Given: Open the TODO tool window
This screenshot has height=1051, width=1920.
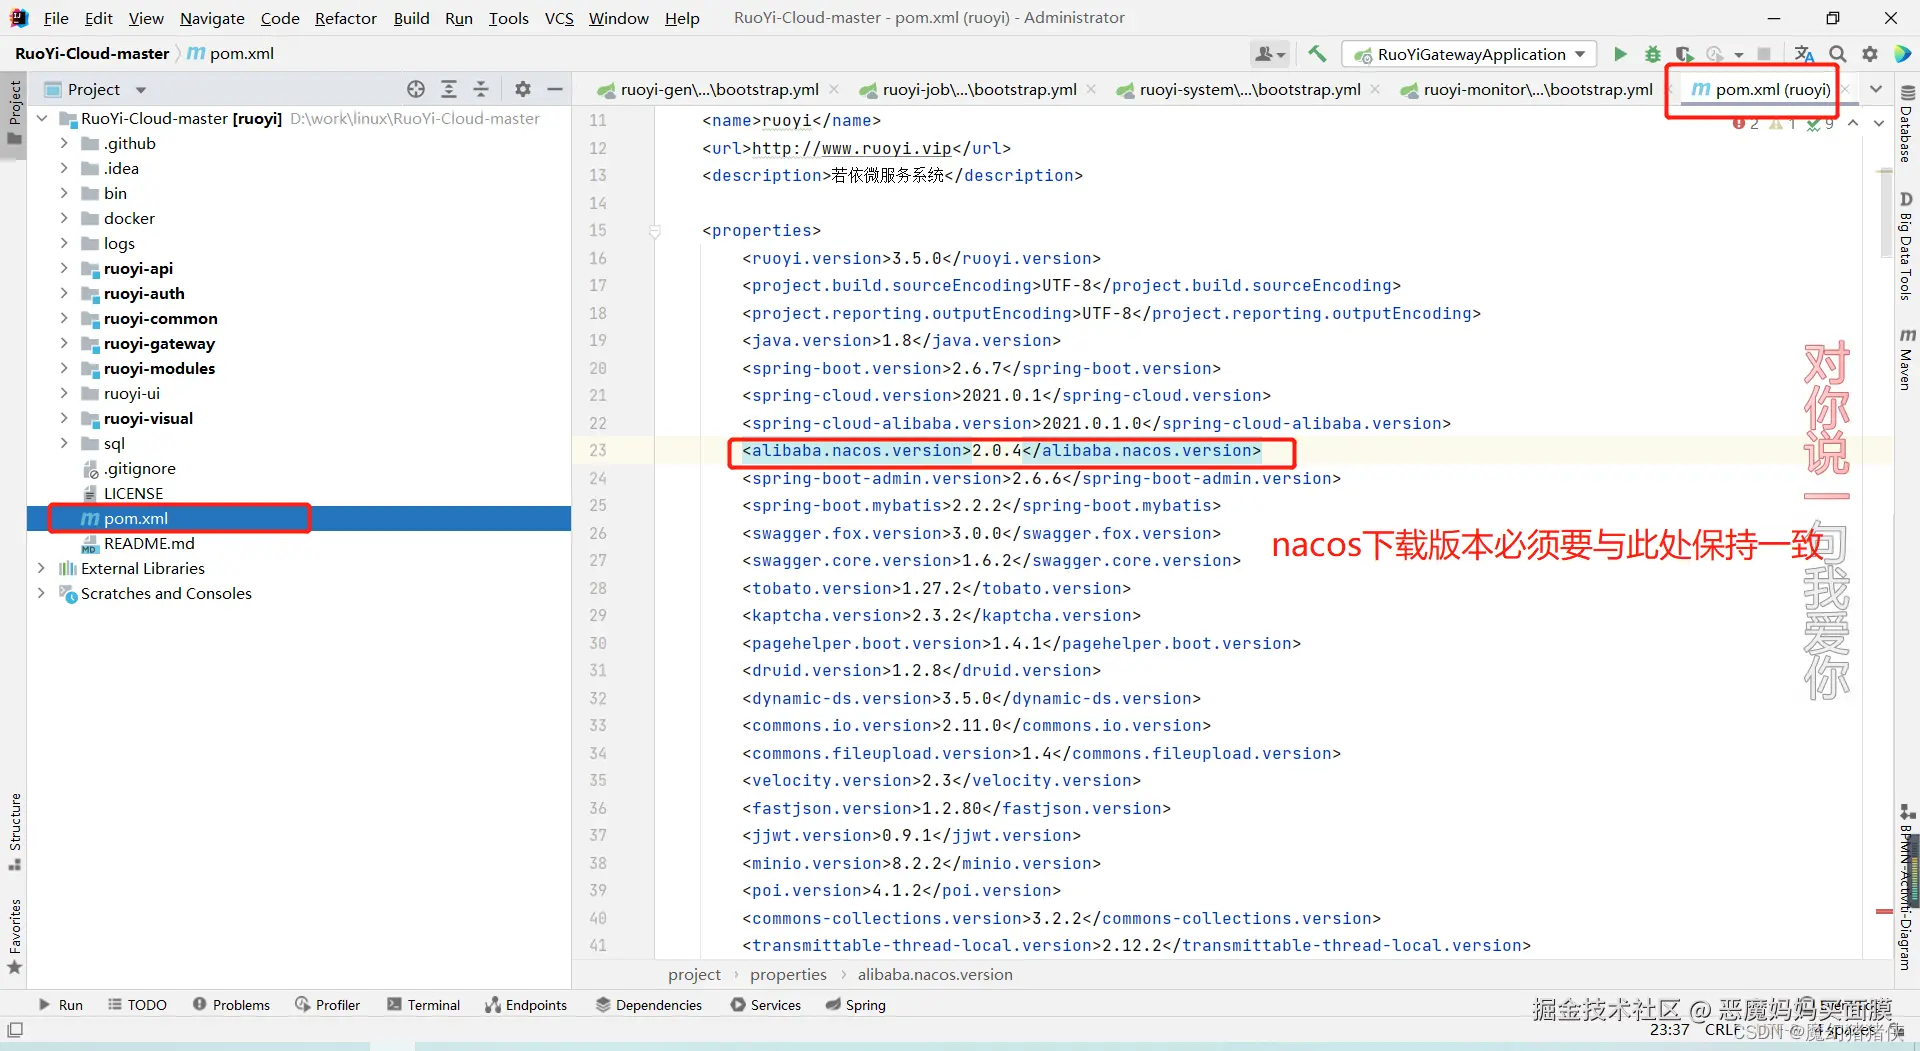Looking at the screenshot, I should click(137, 1005).
